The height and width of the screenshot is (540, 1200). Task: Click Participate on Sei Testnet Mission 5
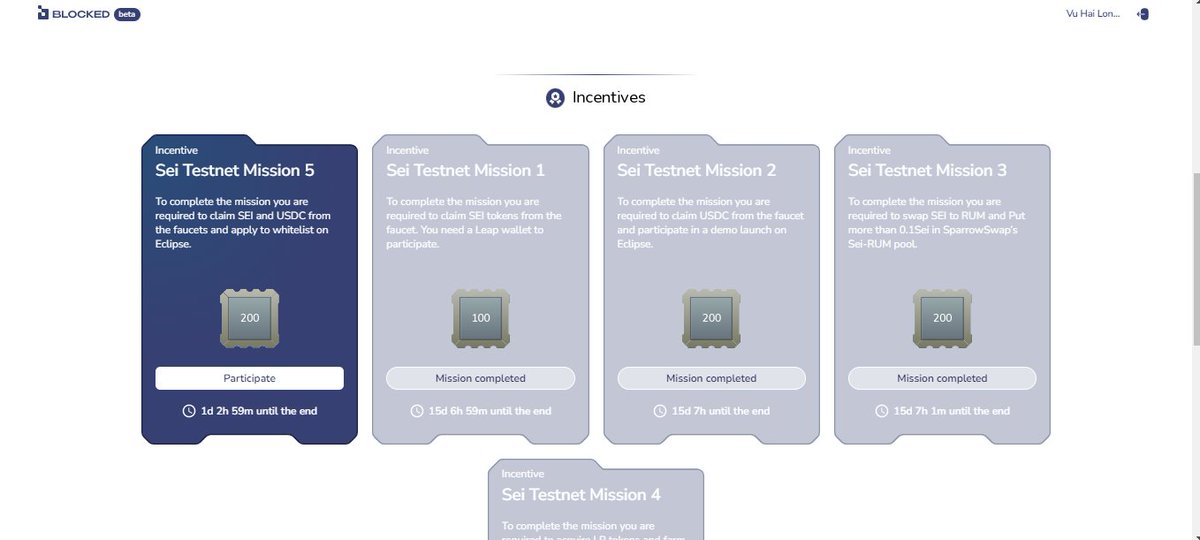point(249,378)
